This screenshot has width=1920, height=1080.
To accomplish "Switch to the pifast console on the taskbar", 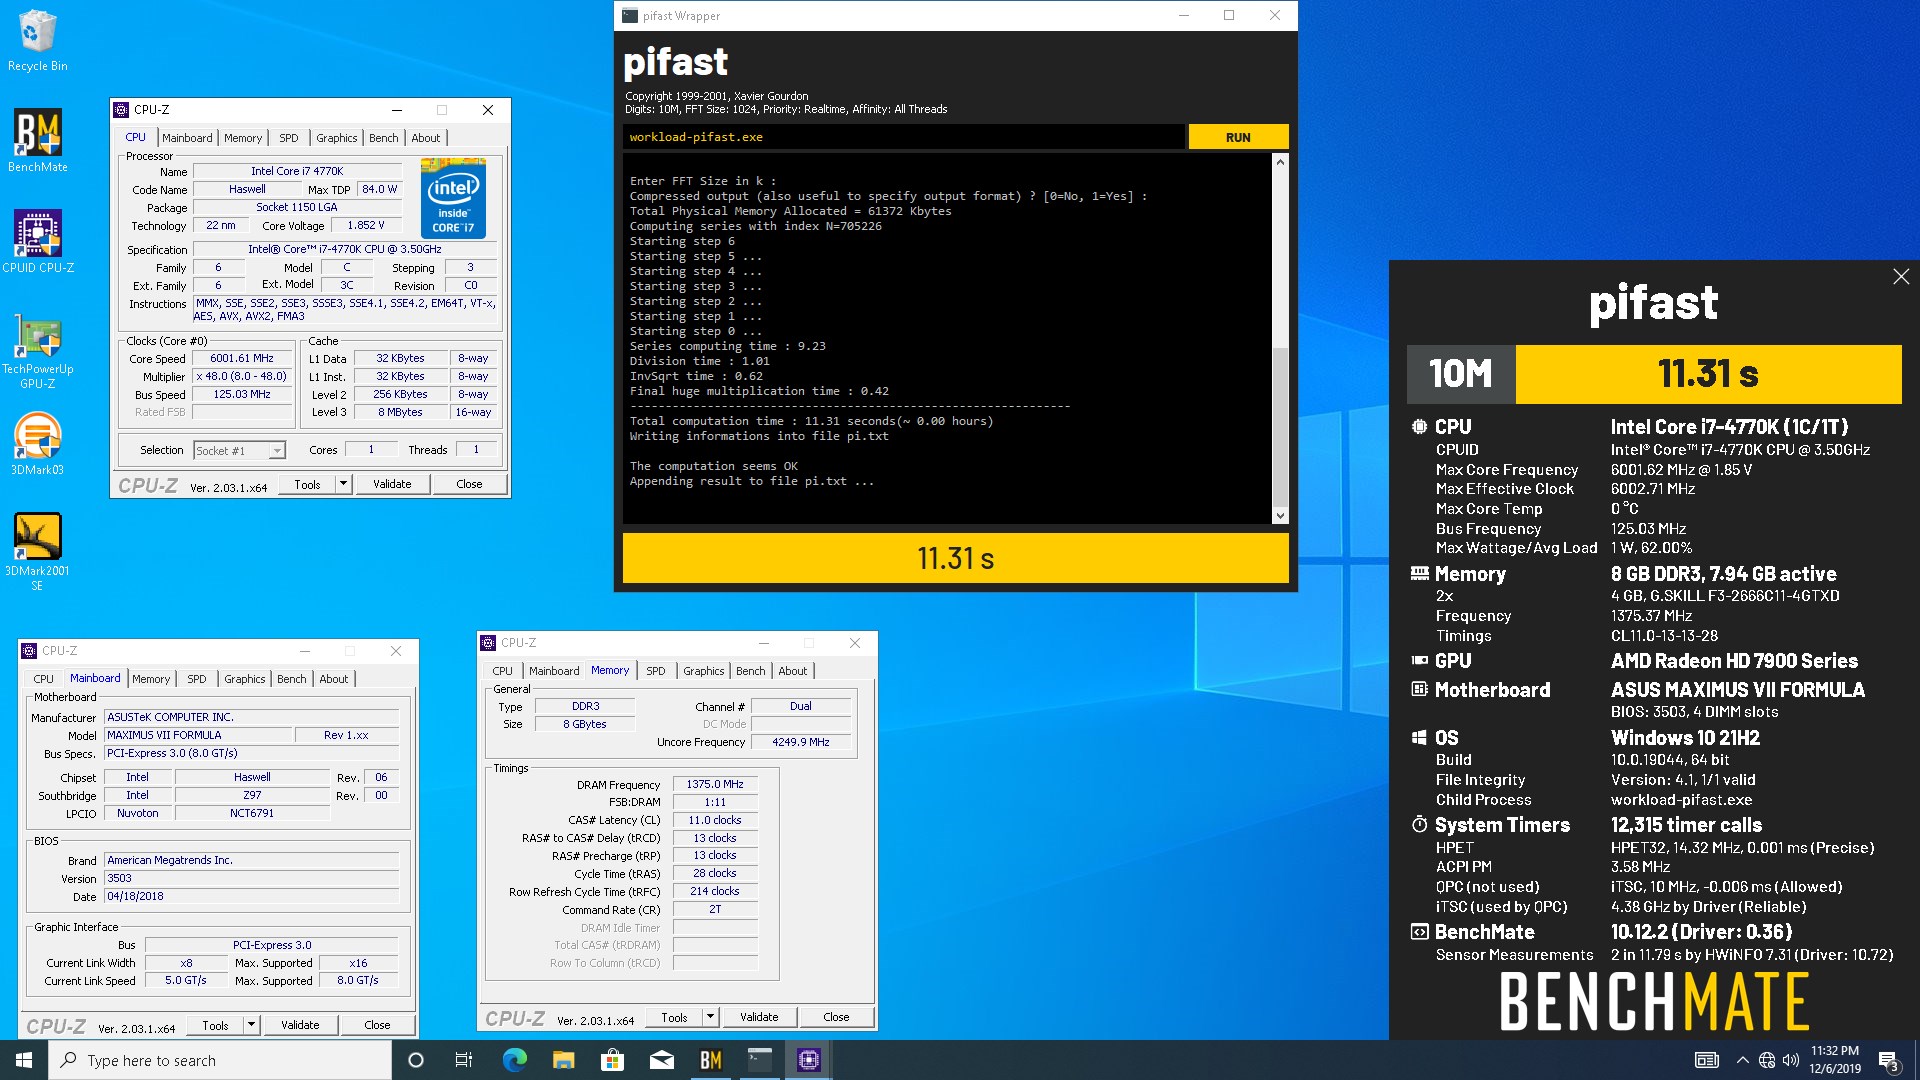I will point(760,1060).
